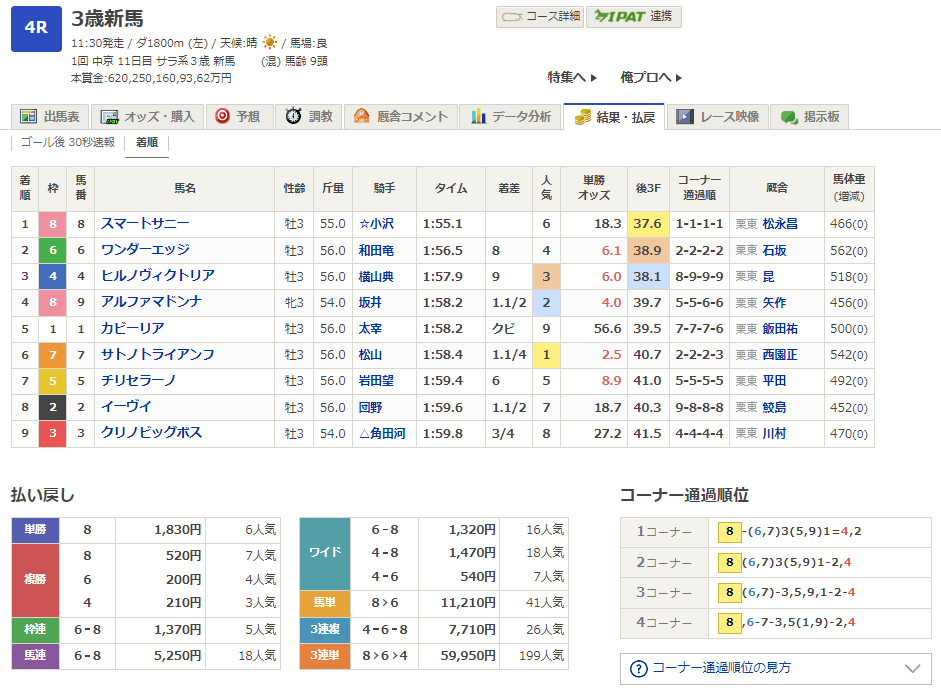The image size is (941, 693).
Task: Select the 着順 sub-tab
Action: pyautogui.click(x=147, y=143)
